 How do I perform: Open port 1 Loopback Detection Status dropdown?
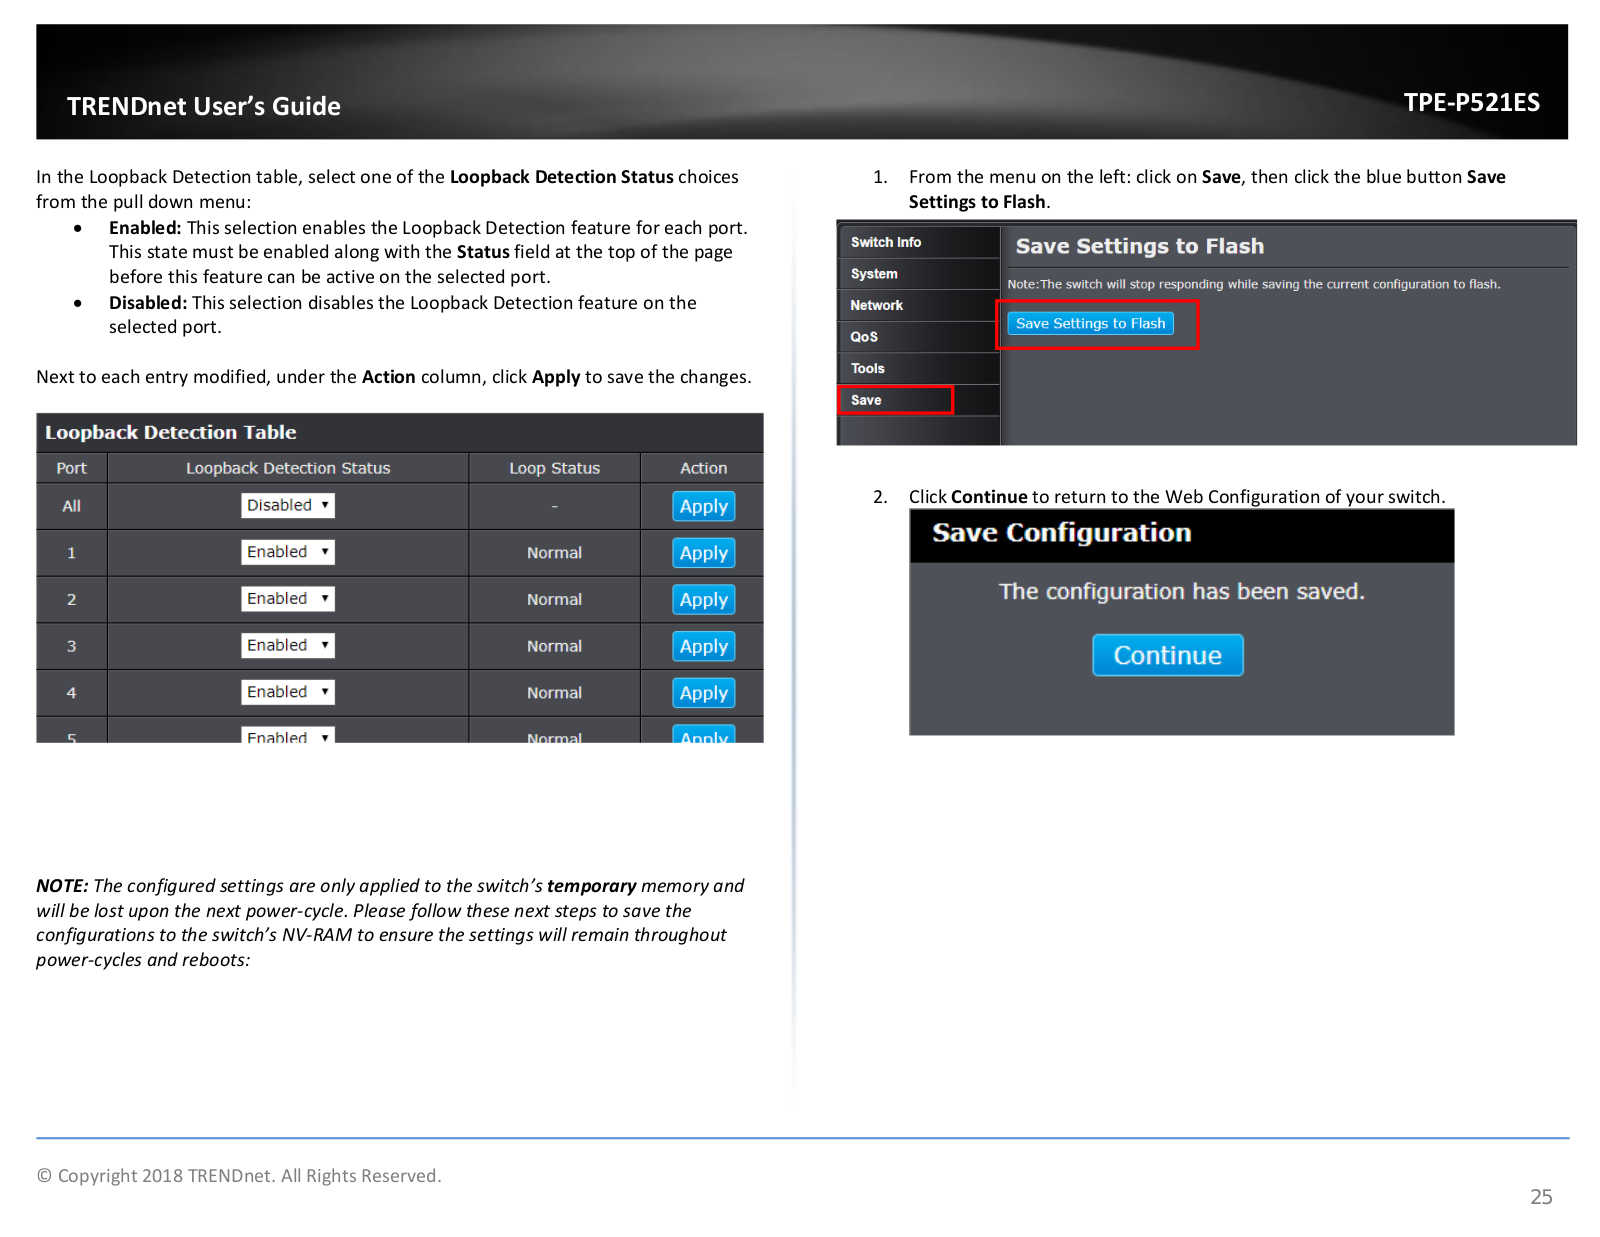[x=288, y=552]
